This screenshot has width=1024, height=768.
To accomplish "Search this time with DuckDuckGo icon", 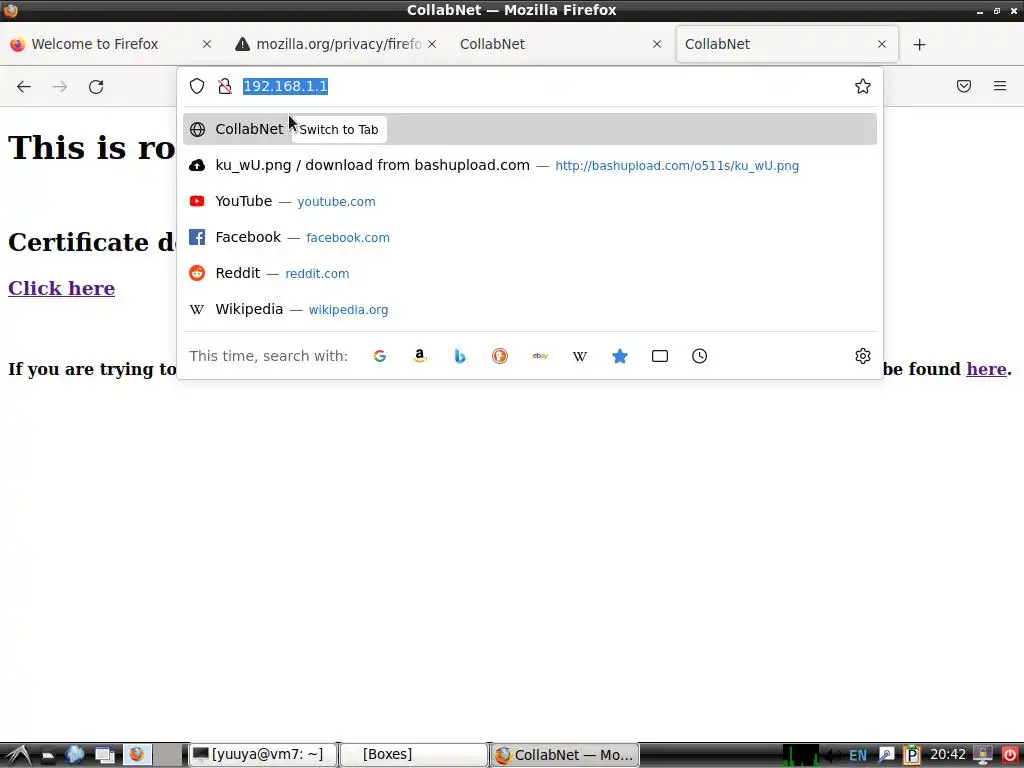I will pyautogui.click(x=500, y=356).
